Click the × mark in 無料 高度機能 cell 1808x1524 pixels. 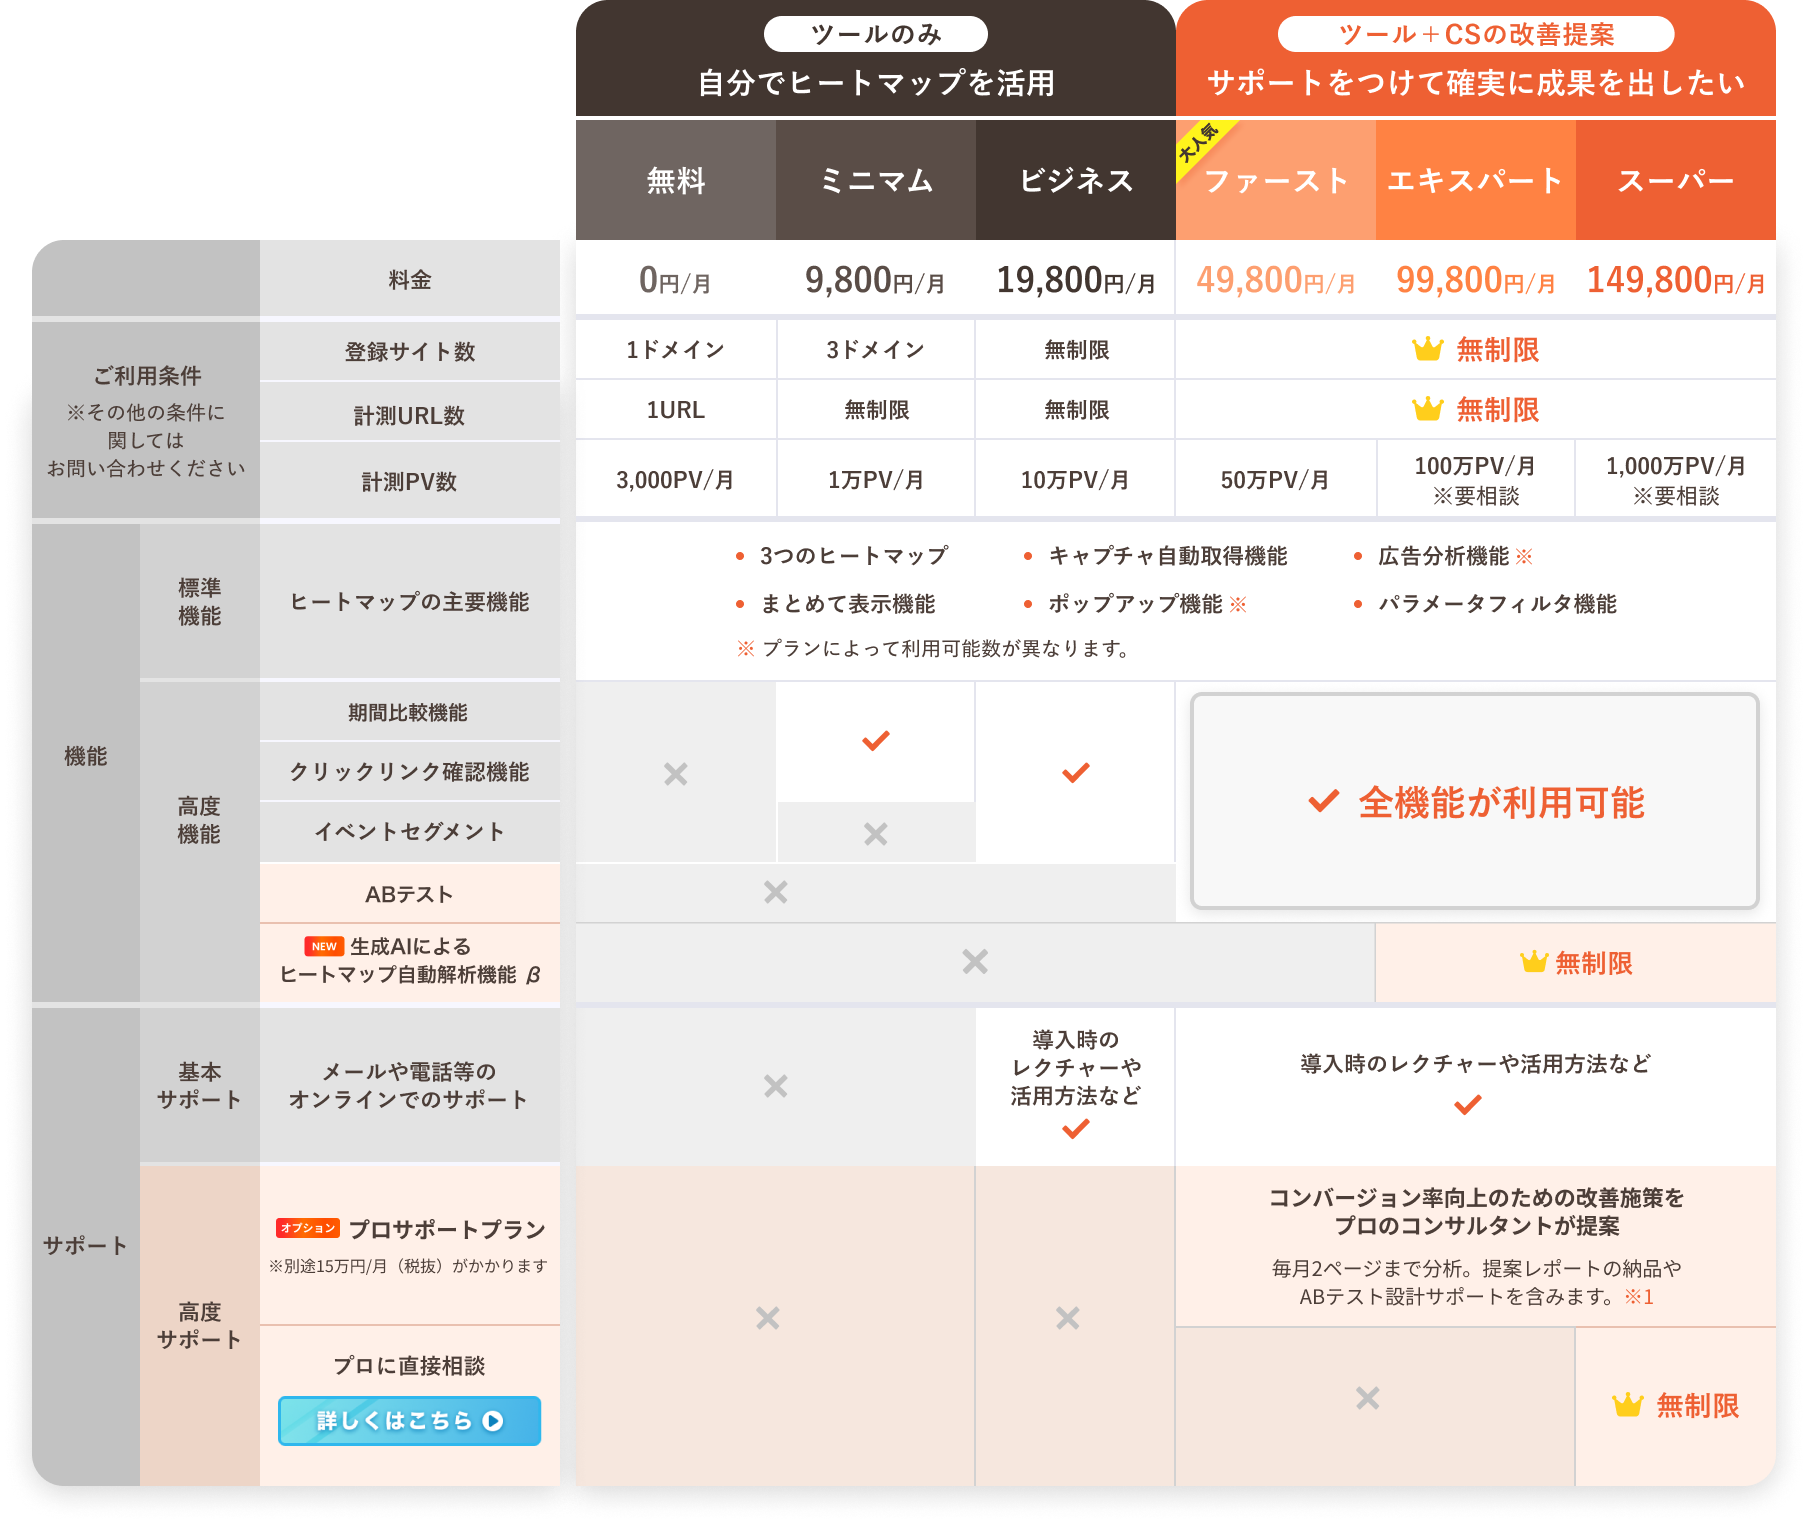(676, 773)
